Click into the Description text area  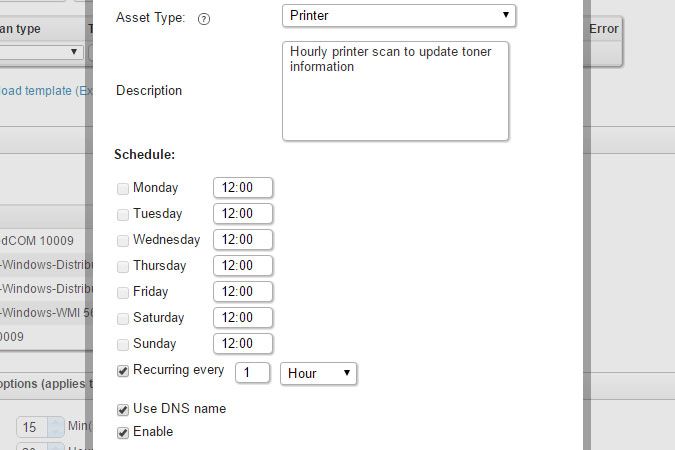395,91
